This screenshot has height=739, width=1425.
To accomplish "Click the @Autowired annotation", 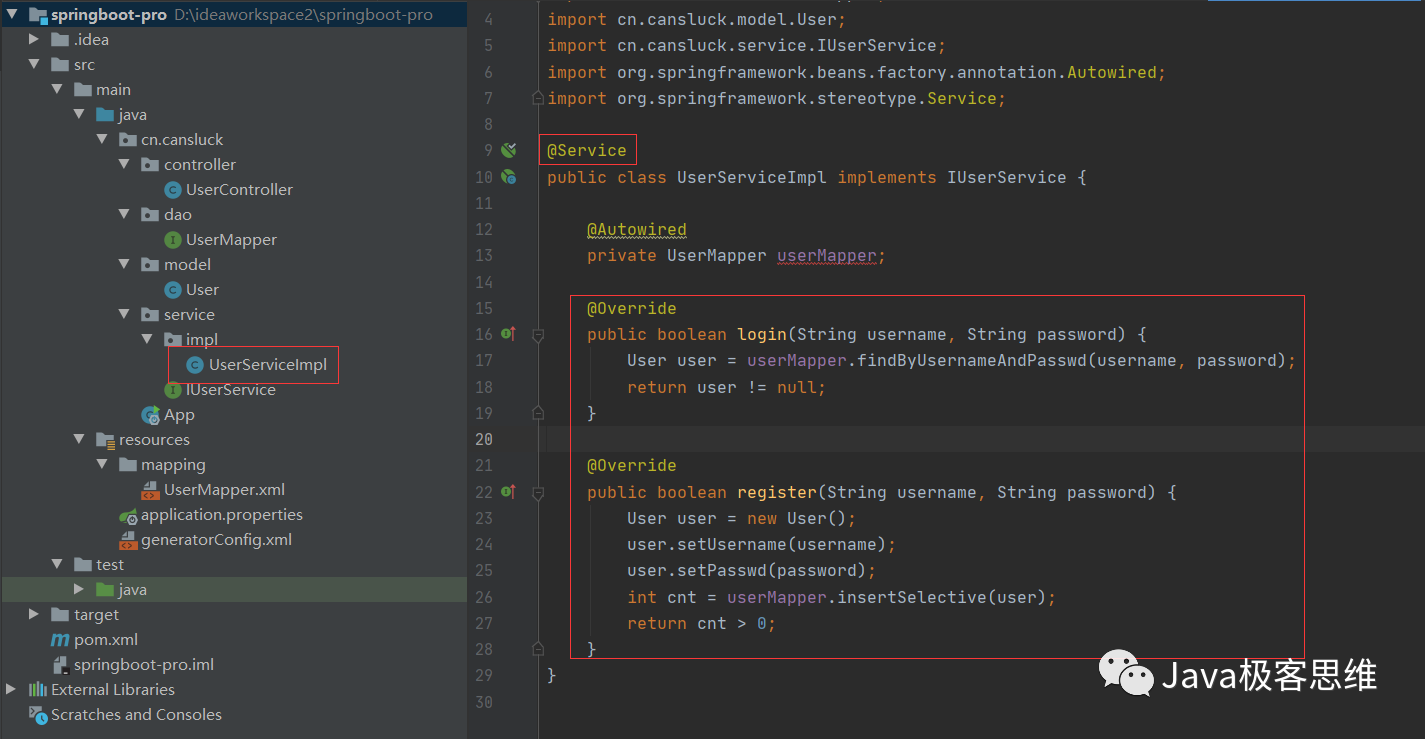I will (x=637, y=230).
